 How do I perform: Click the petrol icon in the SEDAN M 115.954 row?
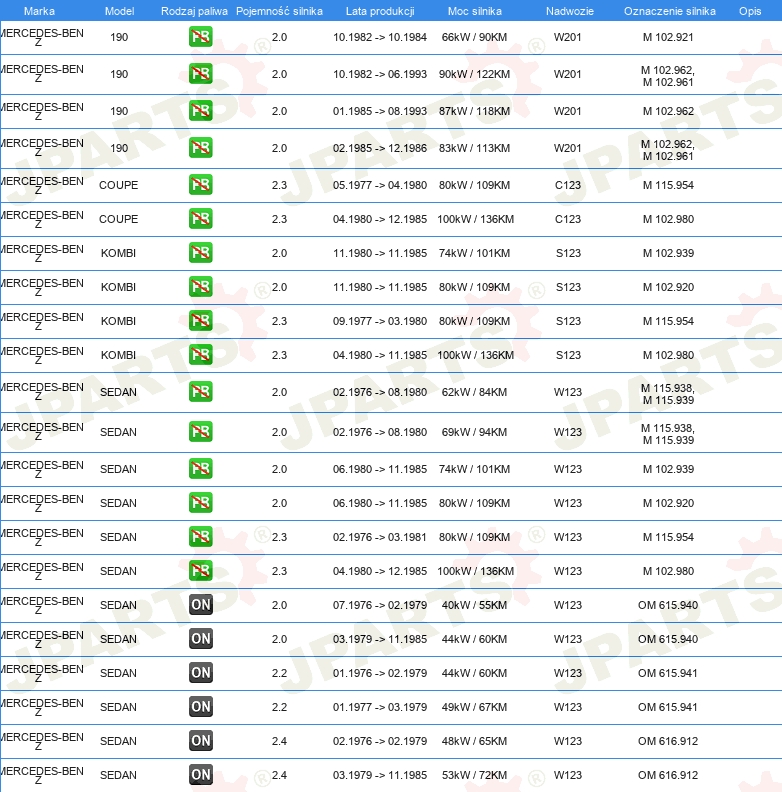pyautogui.click(x=201, y=537)
